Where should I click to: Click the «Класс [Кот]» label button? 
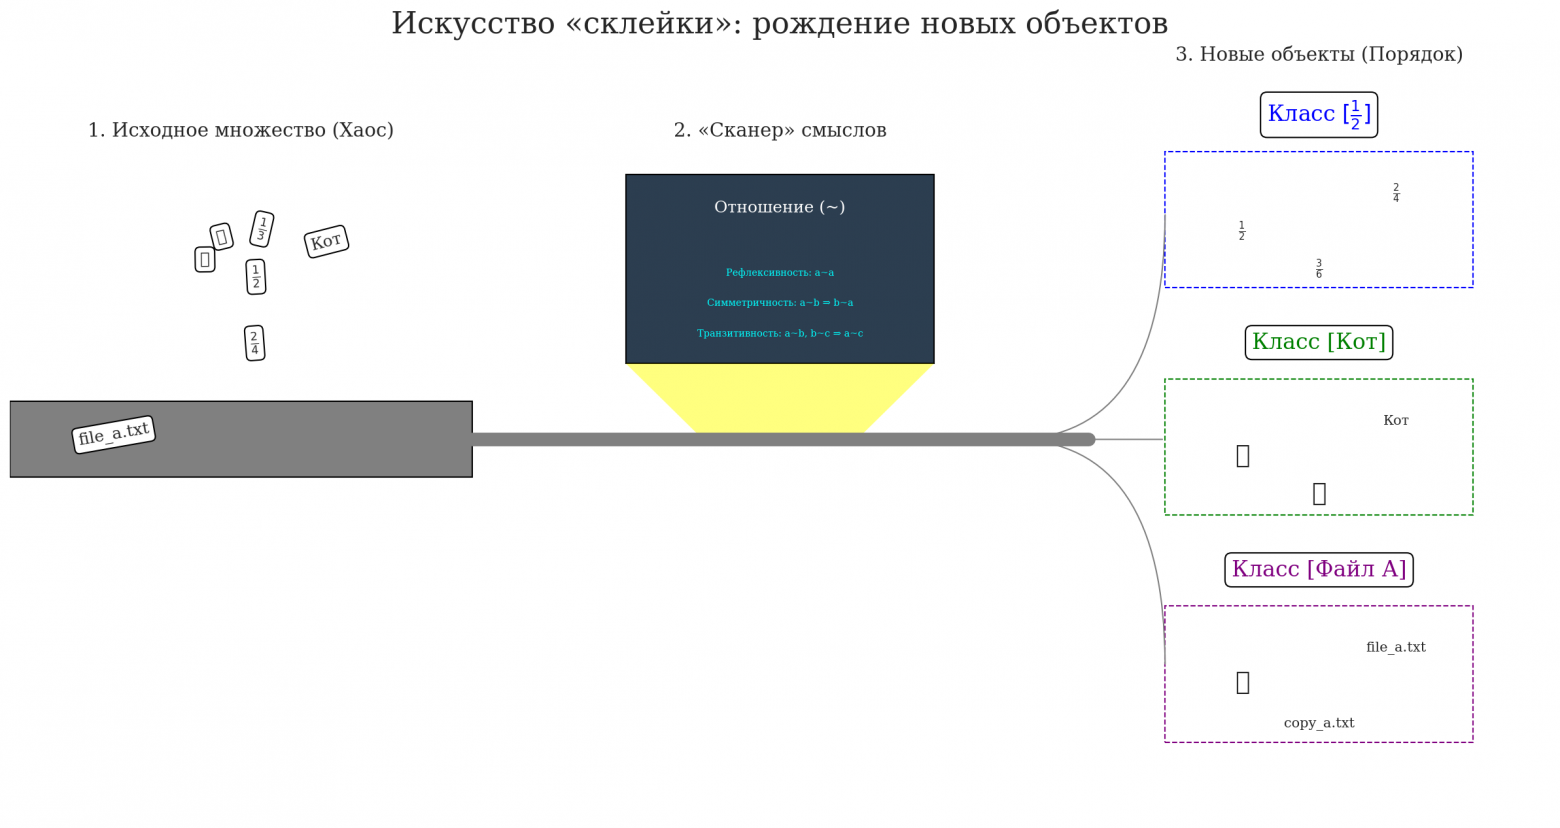(x=1318, y=341)
